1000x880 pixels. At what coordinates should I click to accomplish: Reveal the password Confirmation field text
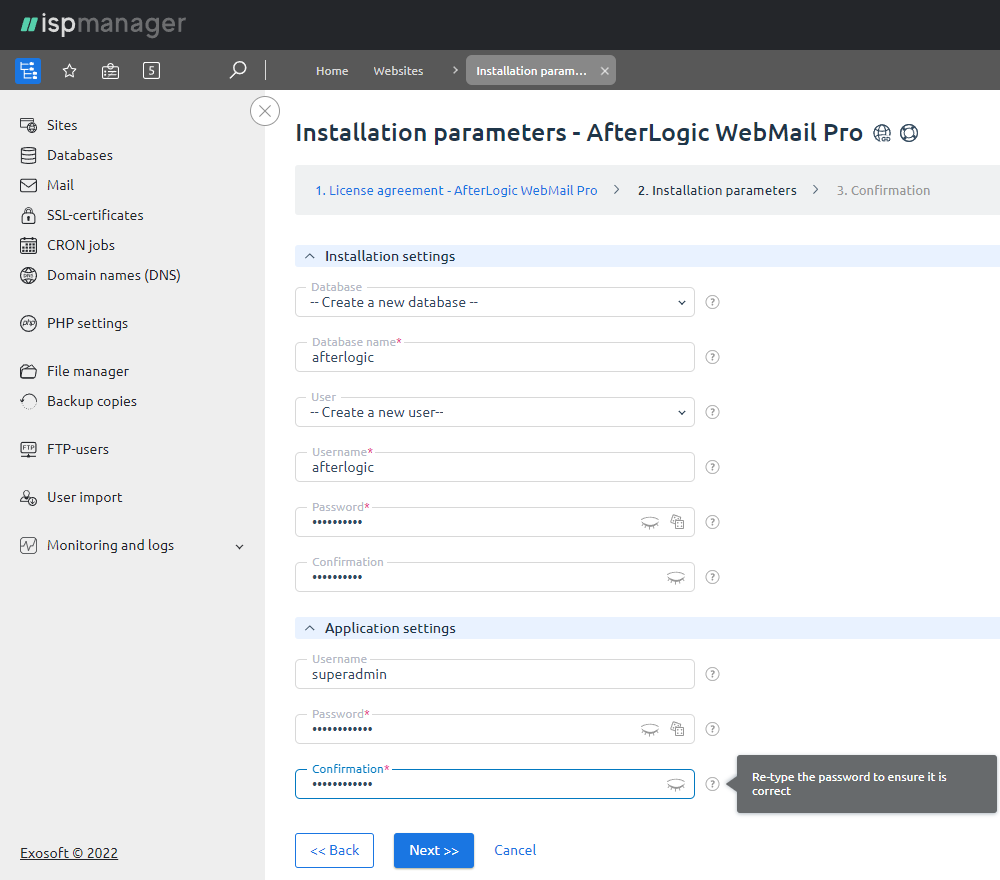click(676, 576)
